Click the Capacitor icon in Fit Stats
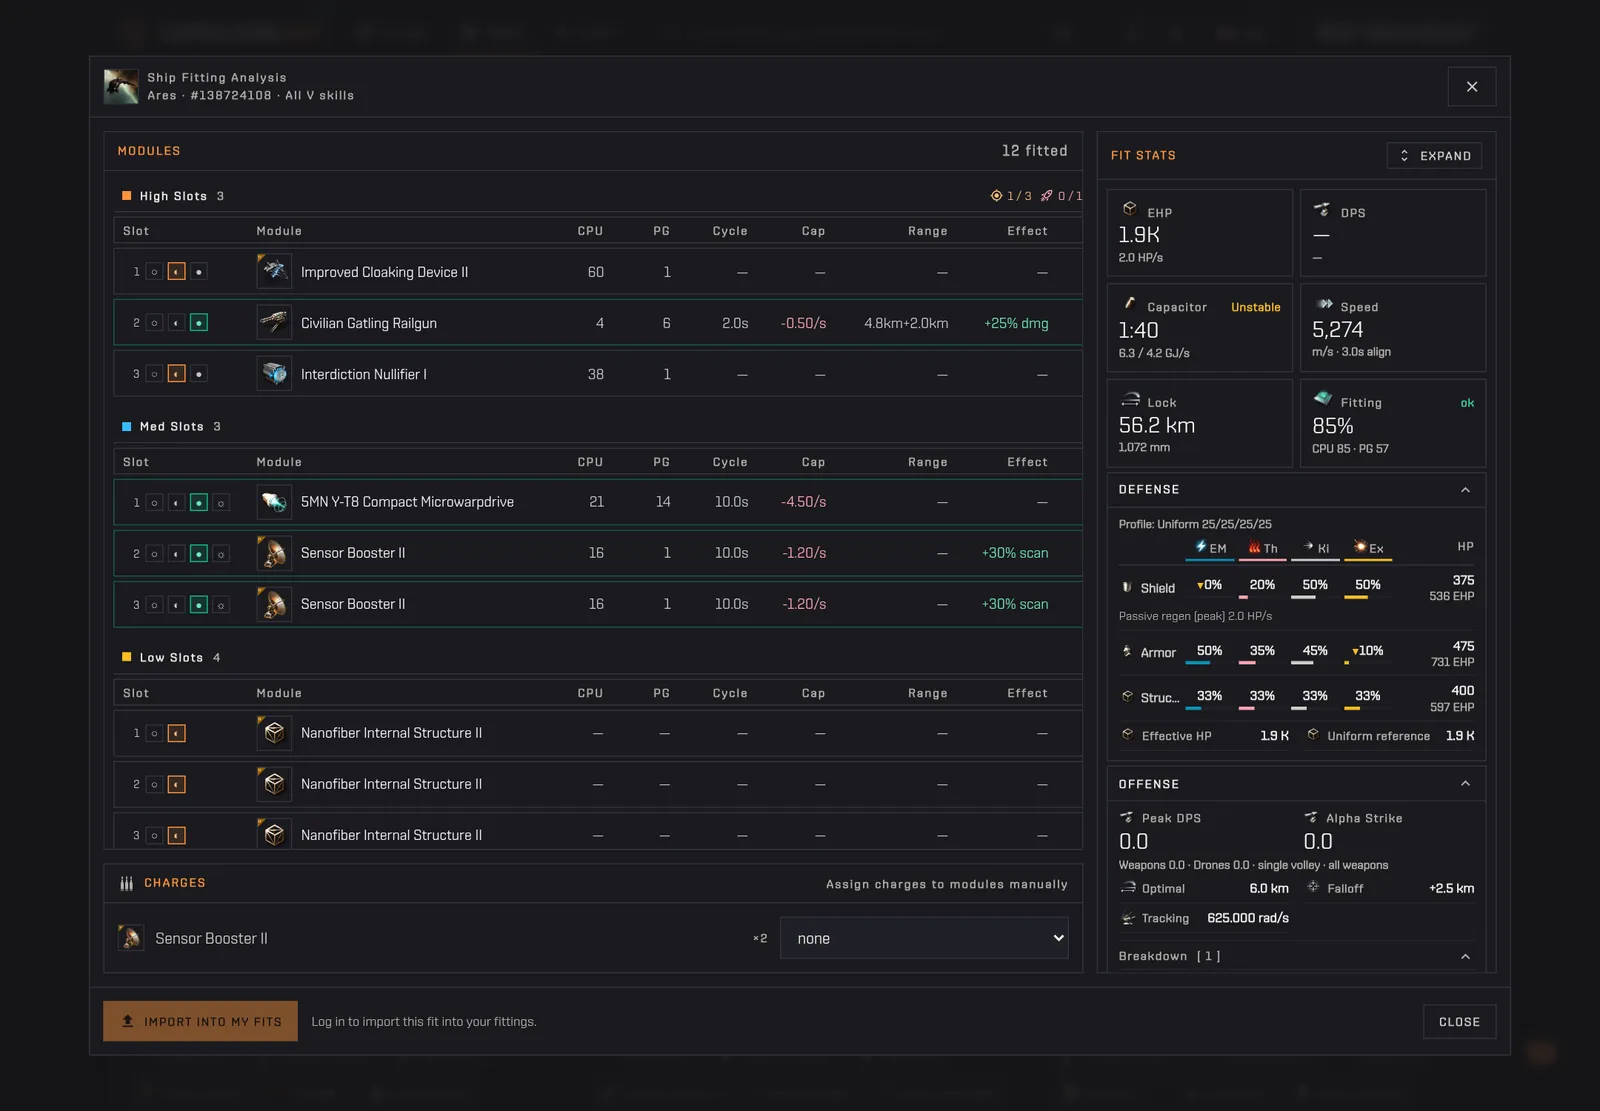The width and height of the screenshot is (1600, 1111). point(1129,303)
